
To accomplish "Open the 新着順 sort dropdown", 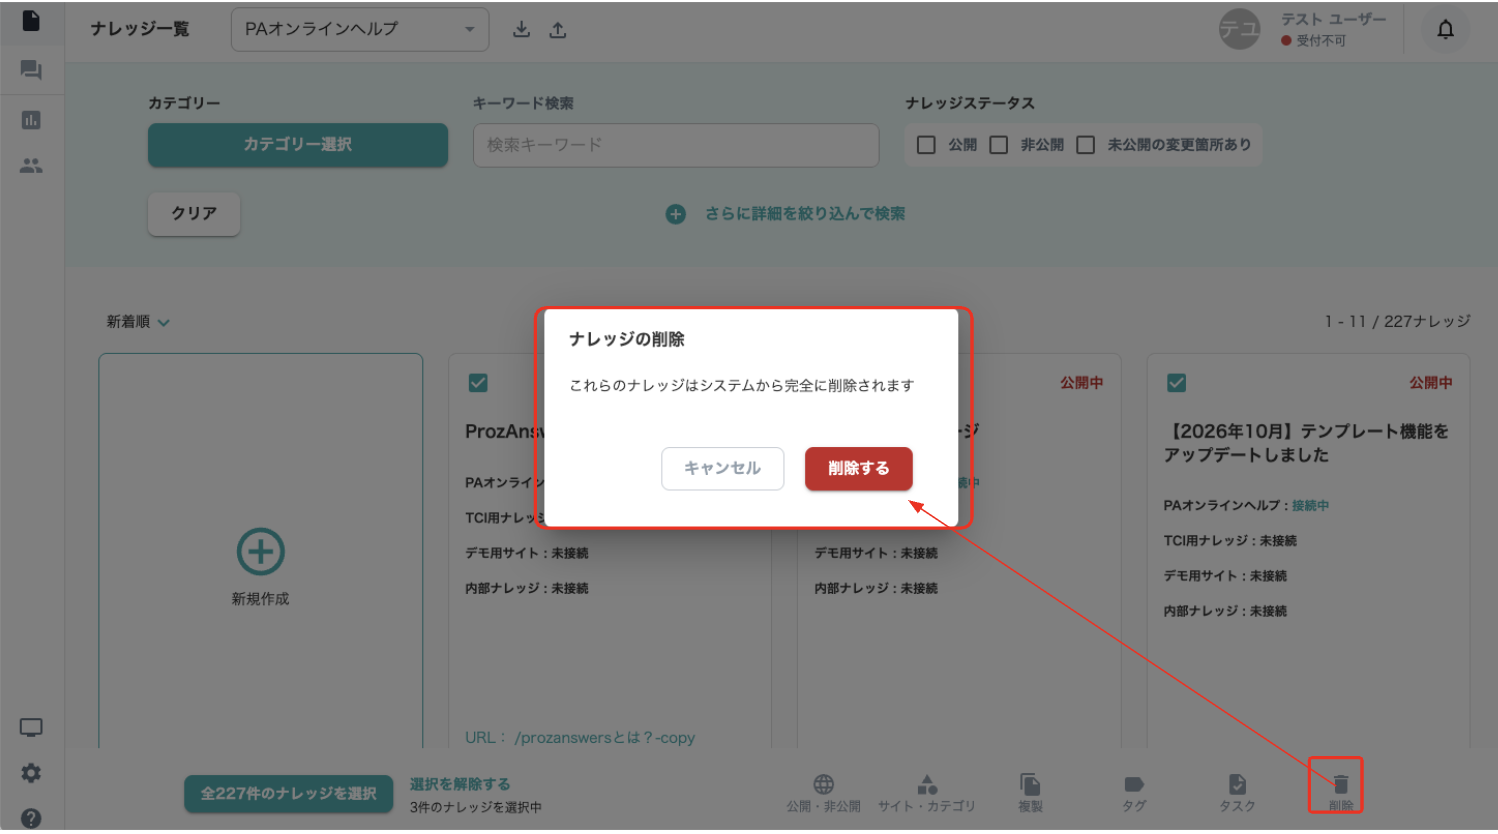I will coord(138,322).
